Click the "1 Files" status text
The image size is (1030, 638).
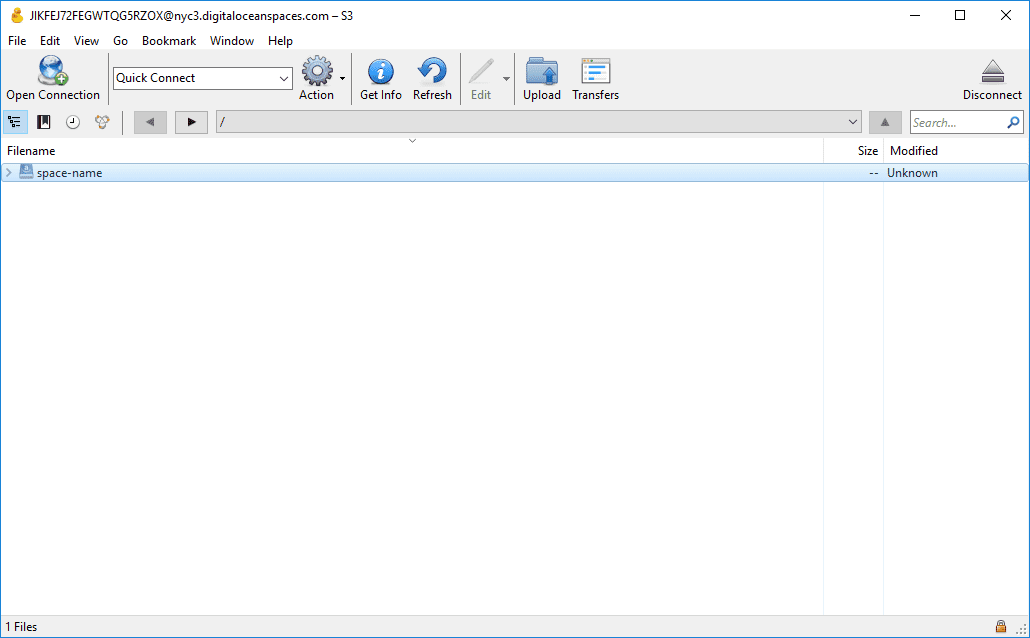point(22,627)
